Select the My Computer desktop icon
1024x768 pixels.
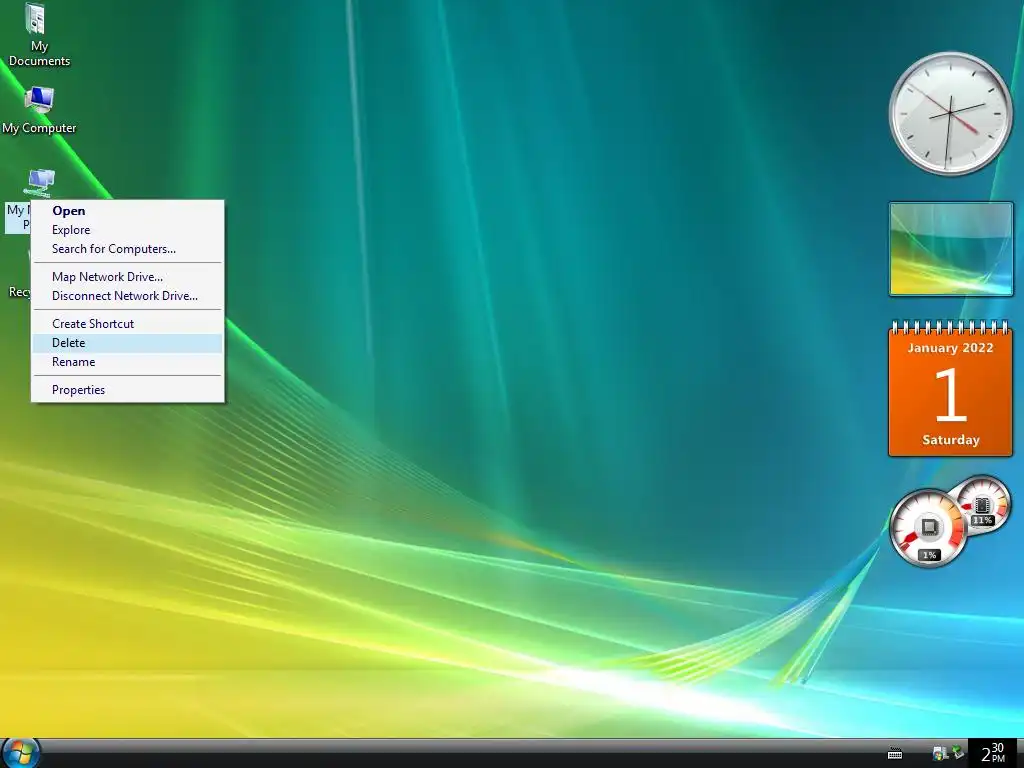click(x=39, y=110)
